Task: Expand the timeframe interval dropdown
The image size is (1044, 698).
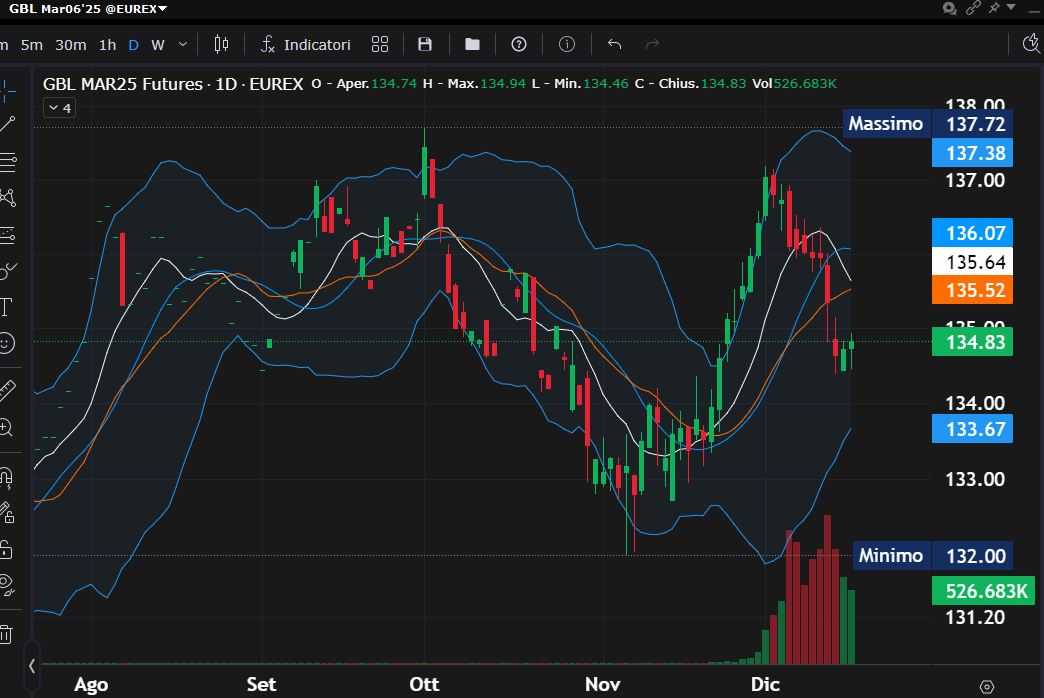Action: click(x=182, y=44)
